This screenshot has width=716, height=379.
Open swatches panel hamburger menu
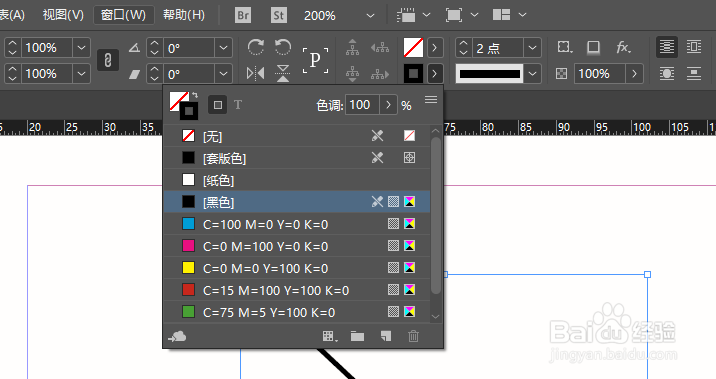431,100
